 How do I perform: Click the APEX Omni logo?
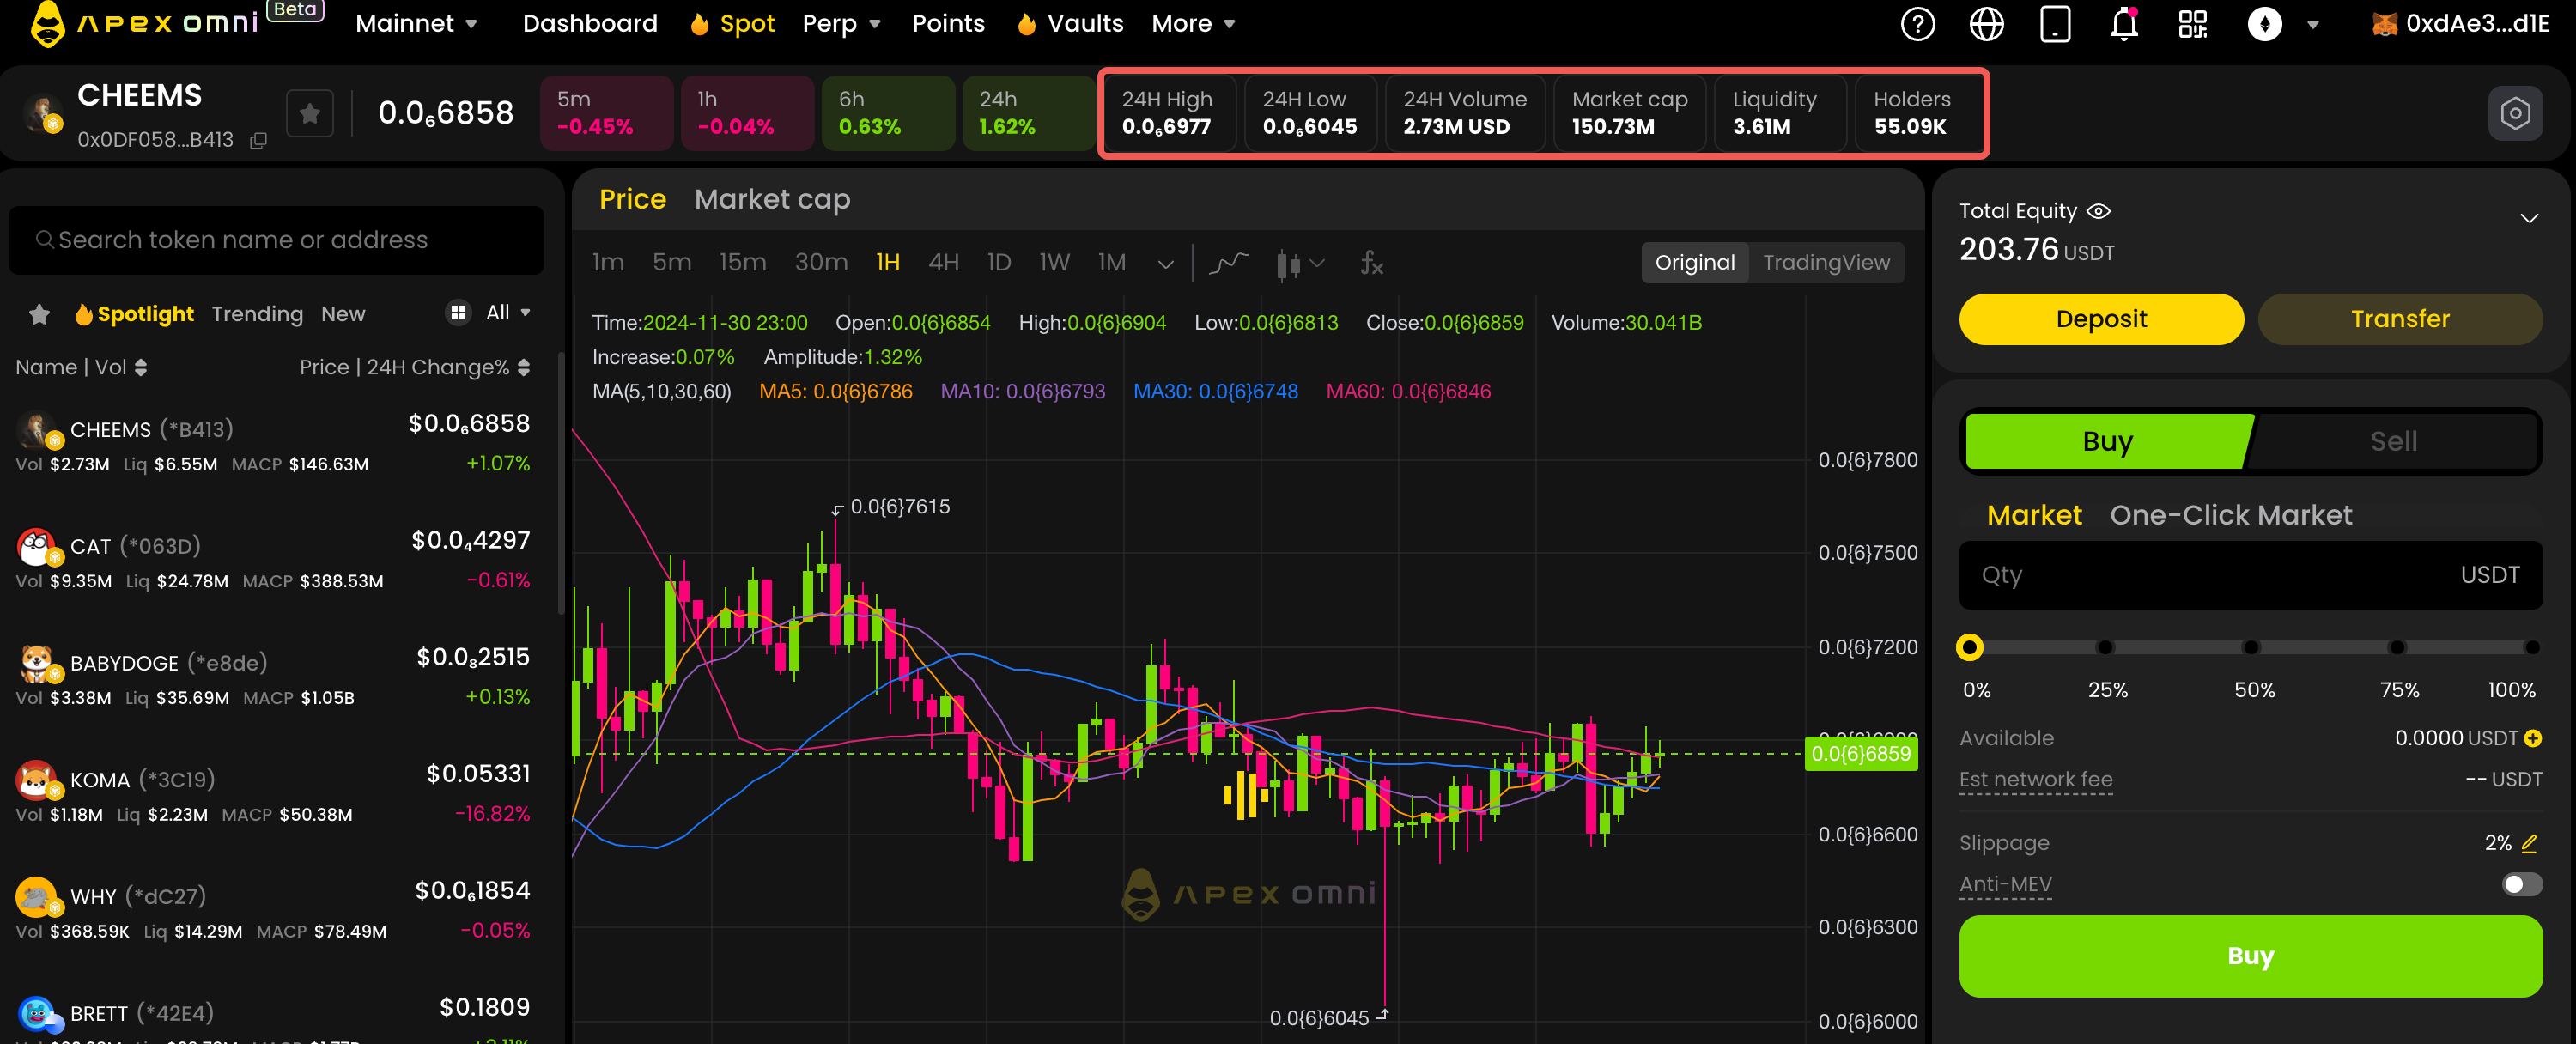click(x=145, y=23)
